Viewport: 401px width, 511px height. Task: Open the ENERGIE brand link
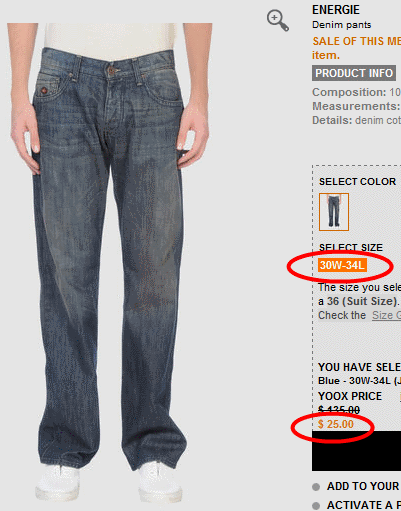click(x=336, y=10)
